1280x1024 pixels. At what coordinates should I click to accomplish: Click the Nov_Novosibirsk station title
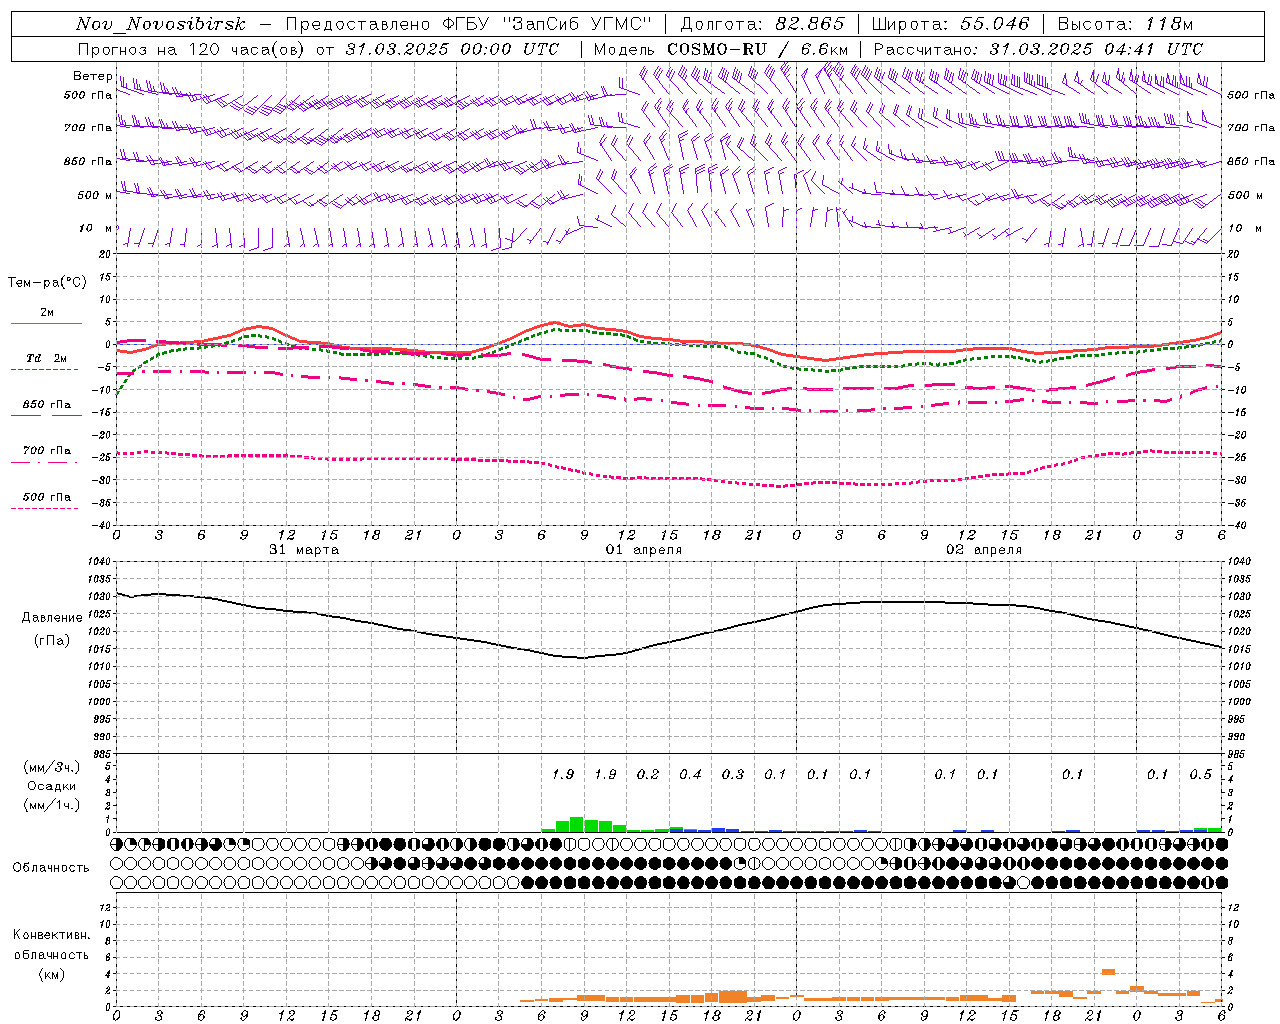161,24
